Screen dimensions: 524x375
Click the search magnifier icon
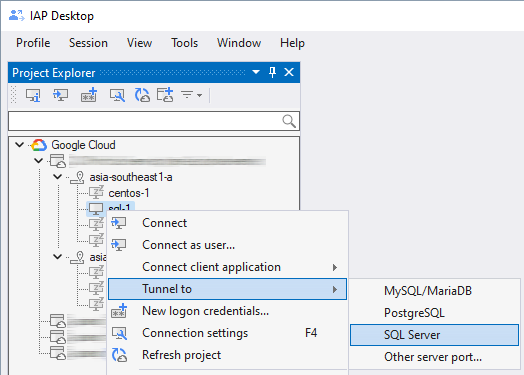pyautogui.click(x=289, y=121)
